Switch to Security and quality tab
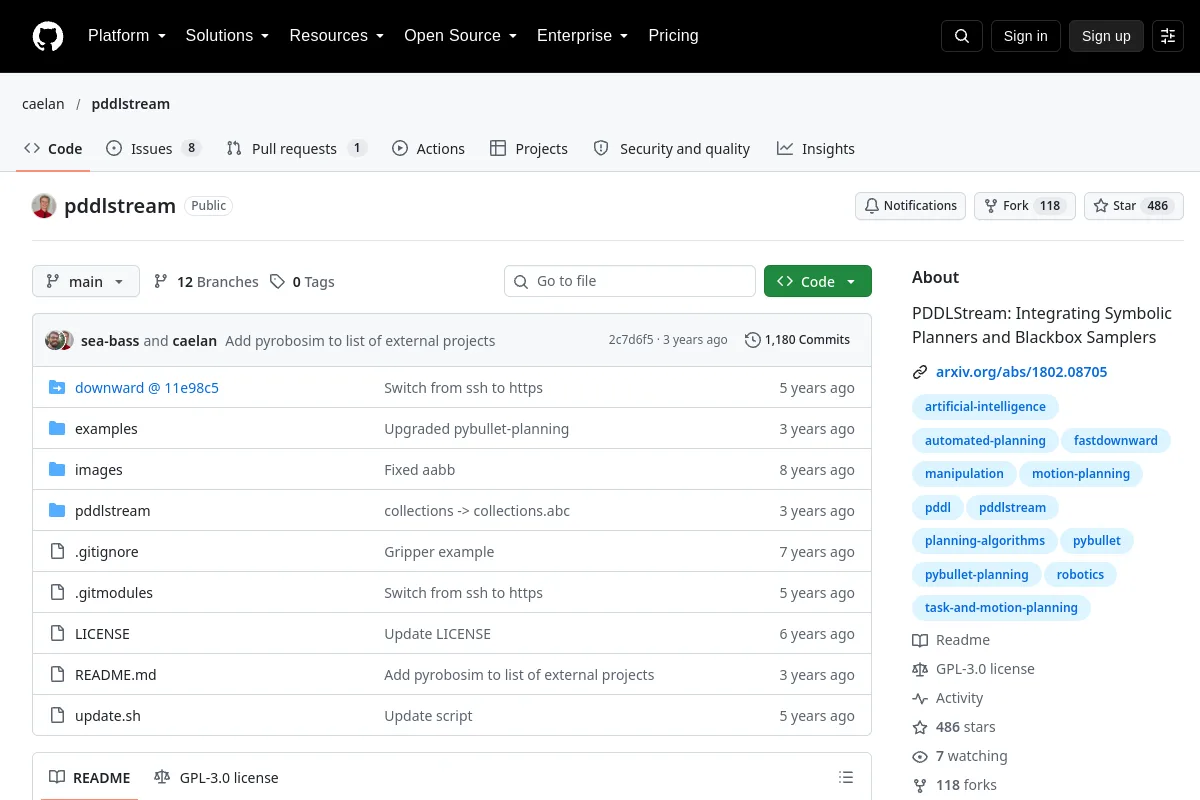The width and height of the screenshot is (1200, 800). click(672, 149)
